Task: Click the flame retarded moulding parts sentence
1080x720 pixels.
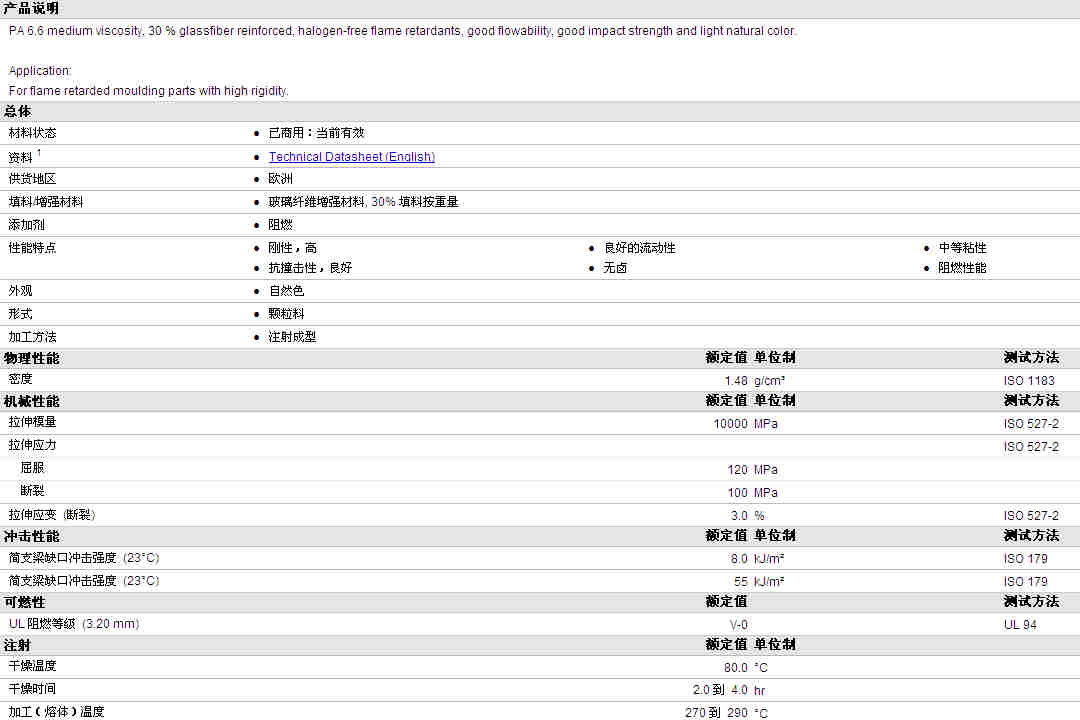Action: pos(149,91)
